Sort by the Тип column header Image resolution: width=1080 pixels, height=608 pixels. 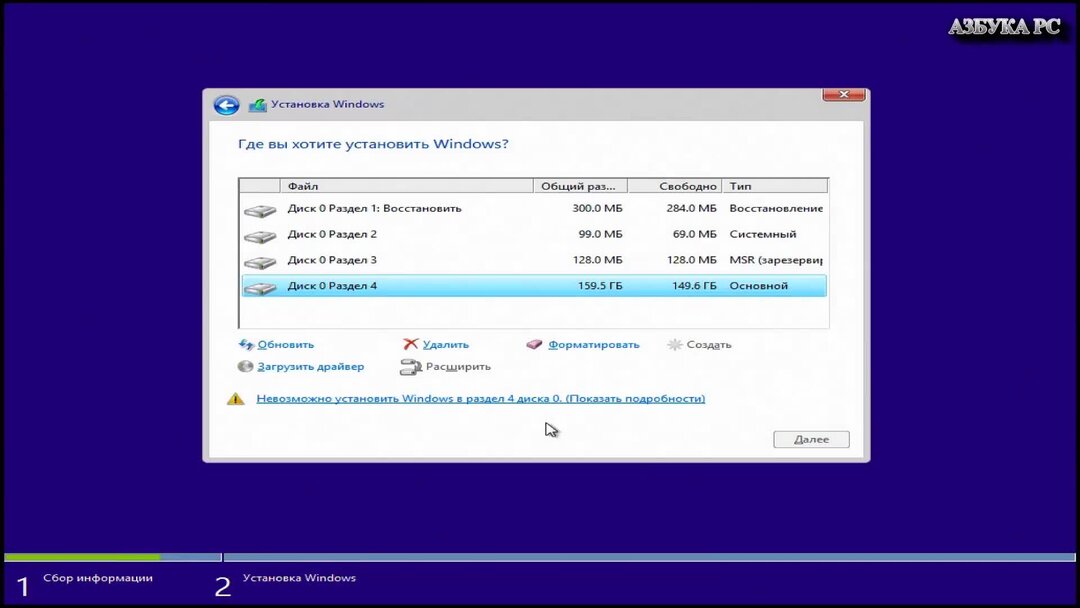point(775,186)
